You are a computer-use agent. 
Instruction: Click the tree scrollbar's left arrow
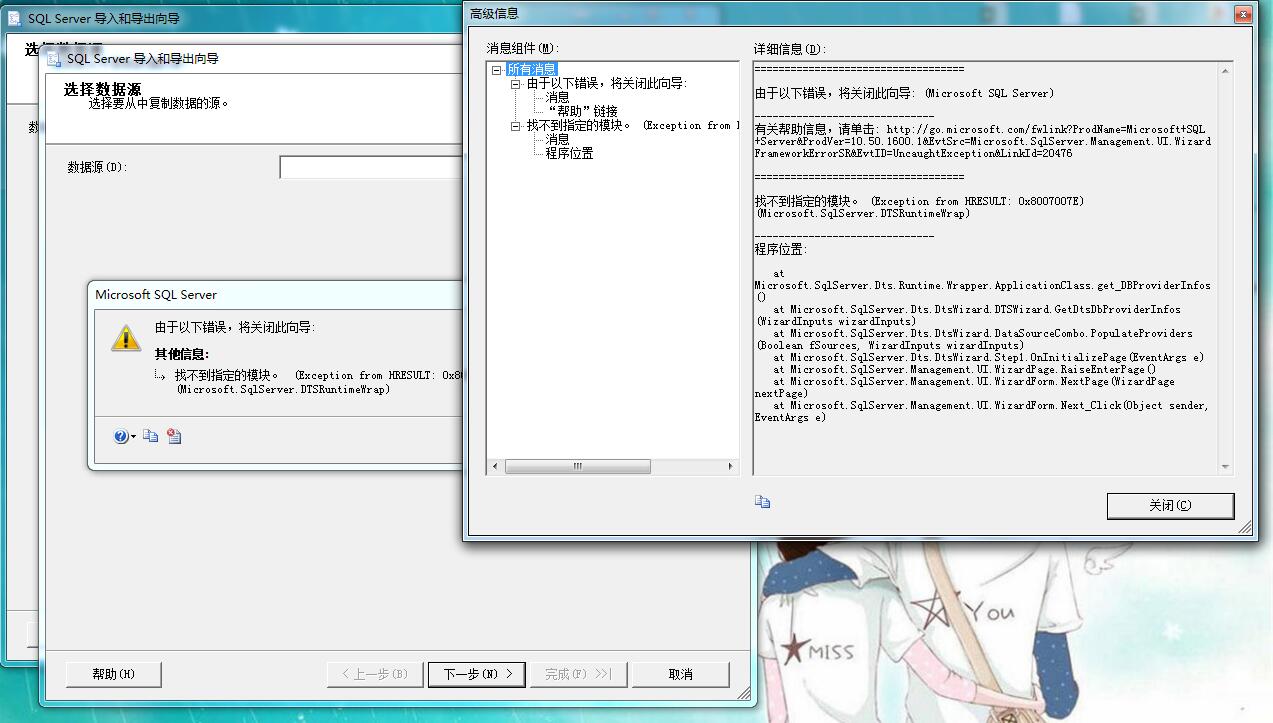(x=495, y=467)
